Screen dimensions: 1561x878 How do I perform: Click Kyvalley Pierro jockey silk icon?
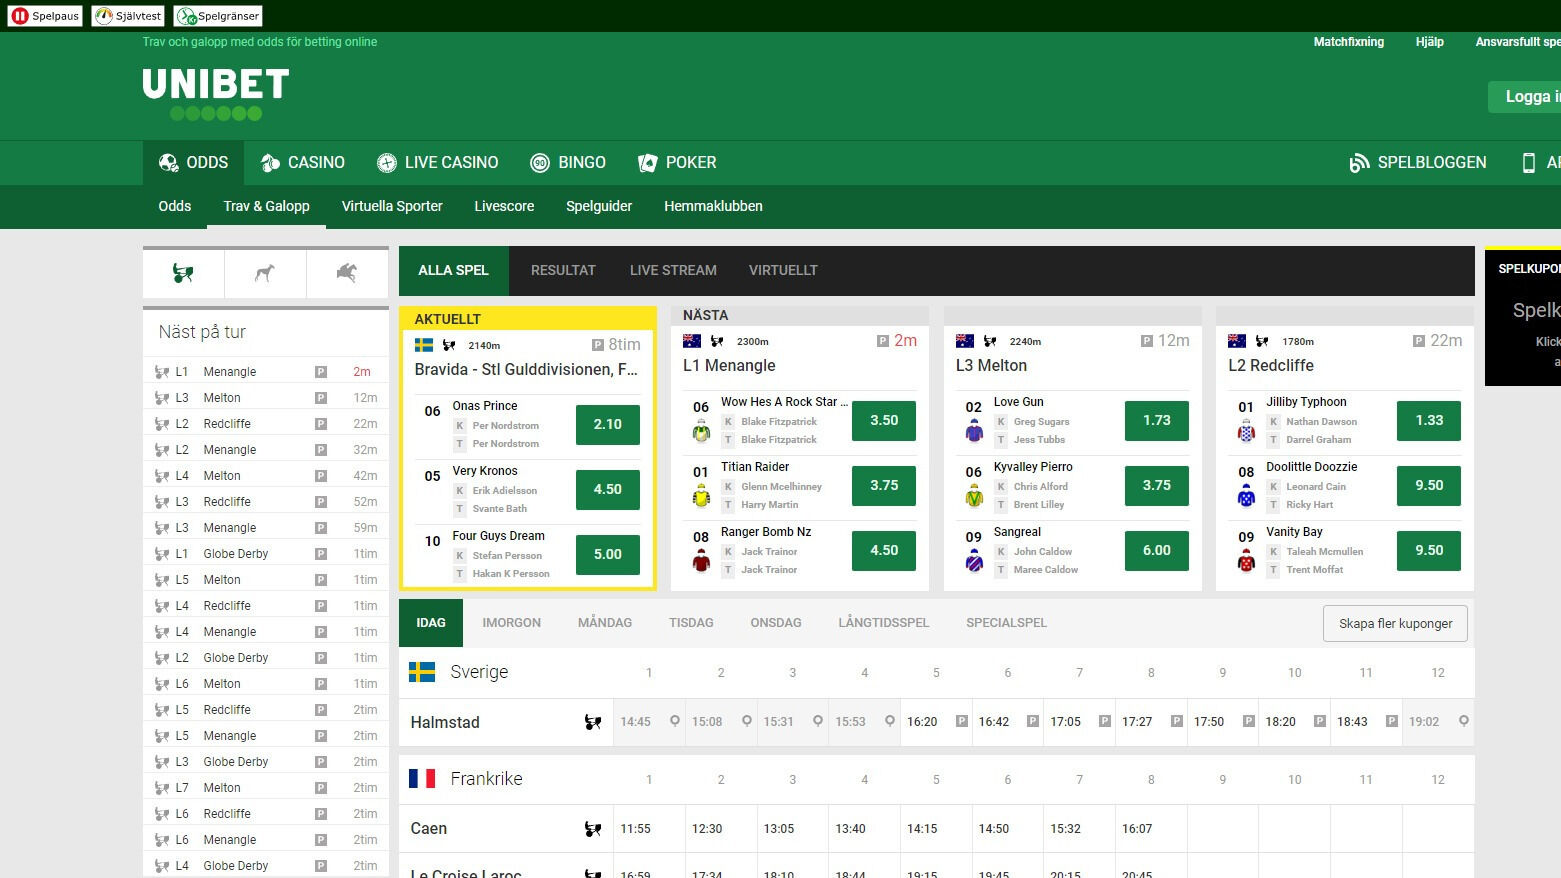coord(974,495)
